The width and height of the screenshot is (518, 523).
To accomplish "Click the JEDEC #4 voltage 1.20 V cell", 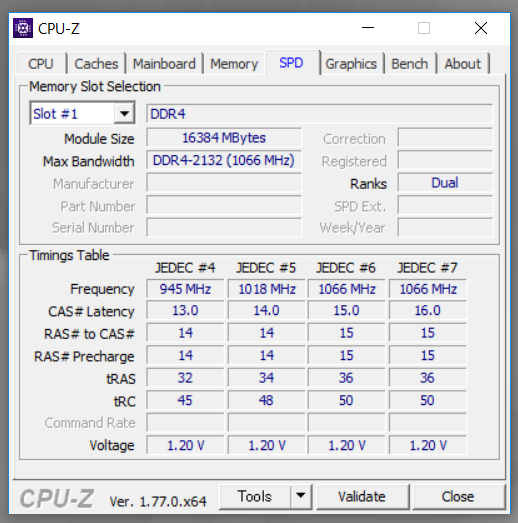I will point(185,445).
